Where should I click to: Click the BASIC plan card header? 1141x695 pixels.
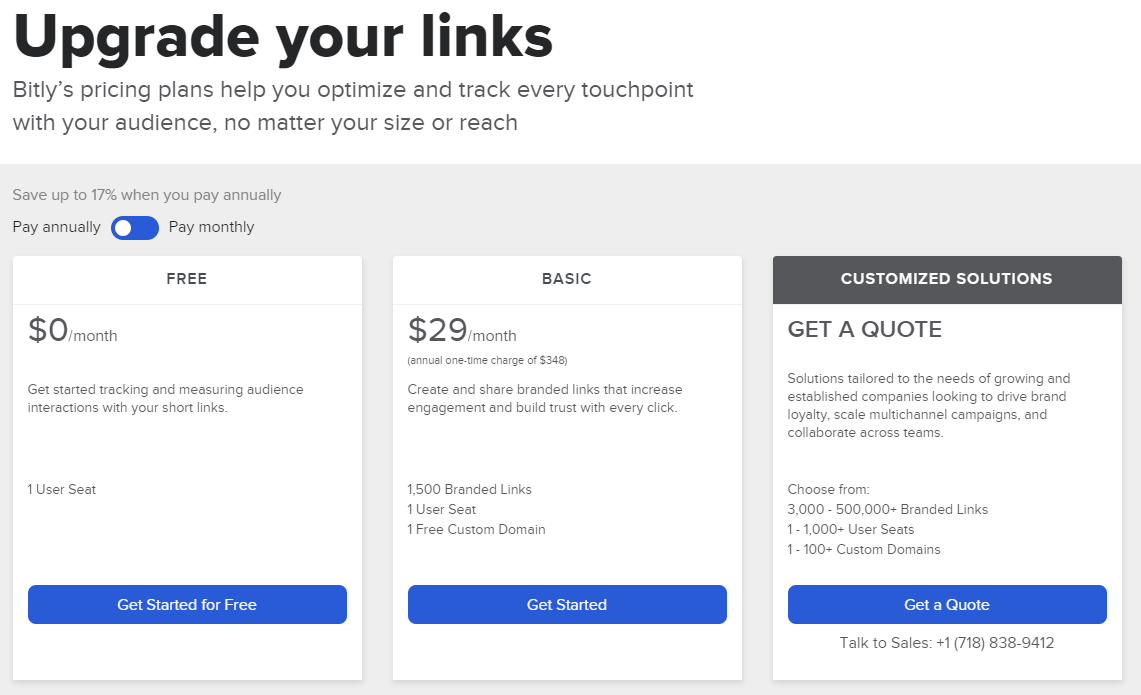click(567, 279)
